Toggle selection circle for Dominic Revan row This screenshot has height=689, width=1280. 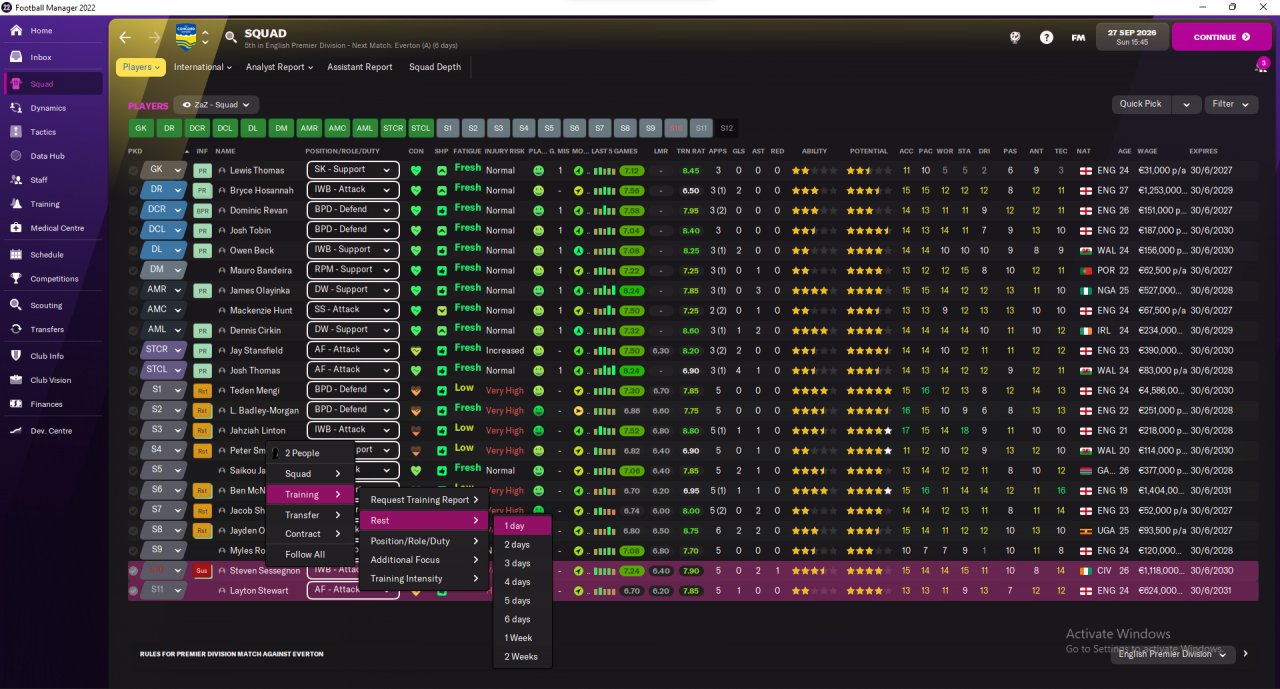(x=134, y=210)
